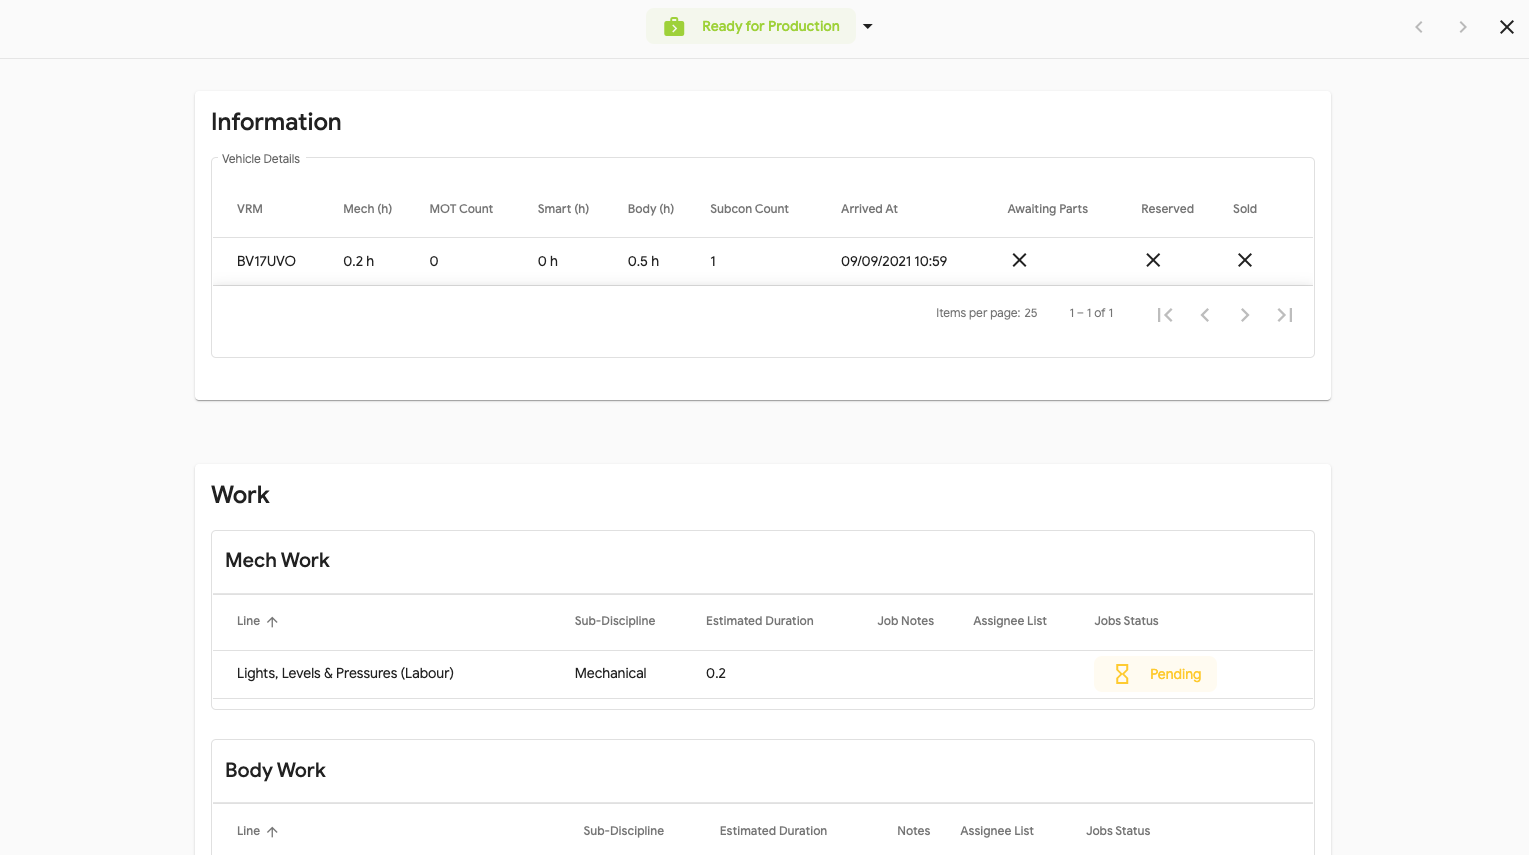
Task: Sort by Smart (h) column header
Action: pos(563,209)
